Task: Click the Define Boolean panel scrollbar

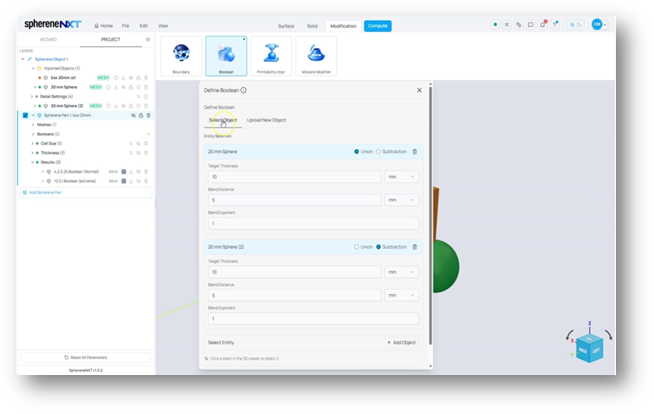Action: tap(430, 215)
